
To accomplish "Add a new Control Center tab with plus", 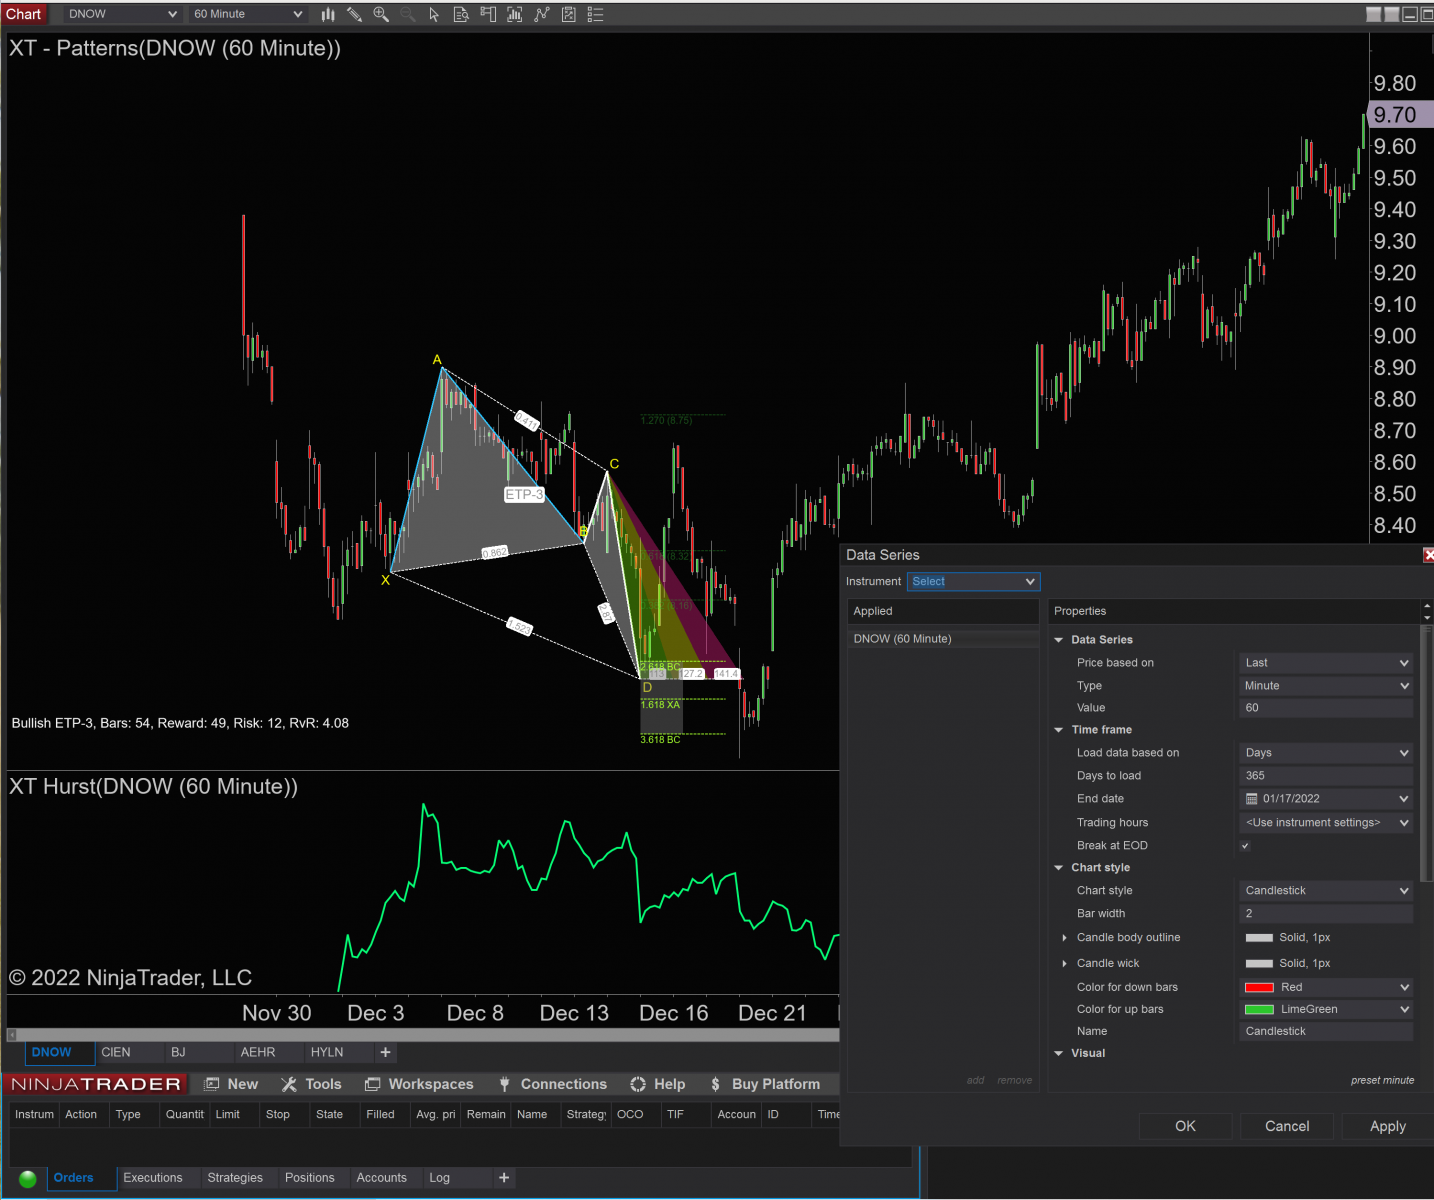I will (x=504, y=1178).
